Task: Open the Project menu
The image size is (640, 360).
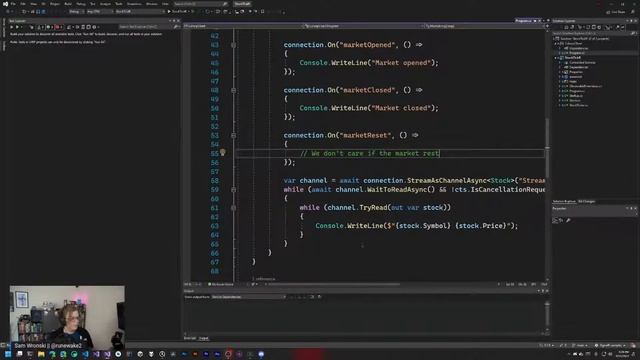Action: pos(55,4)
